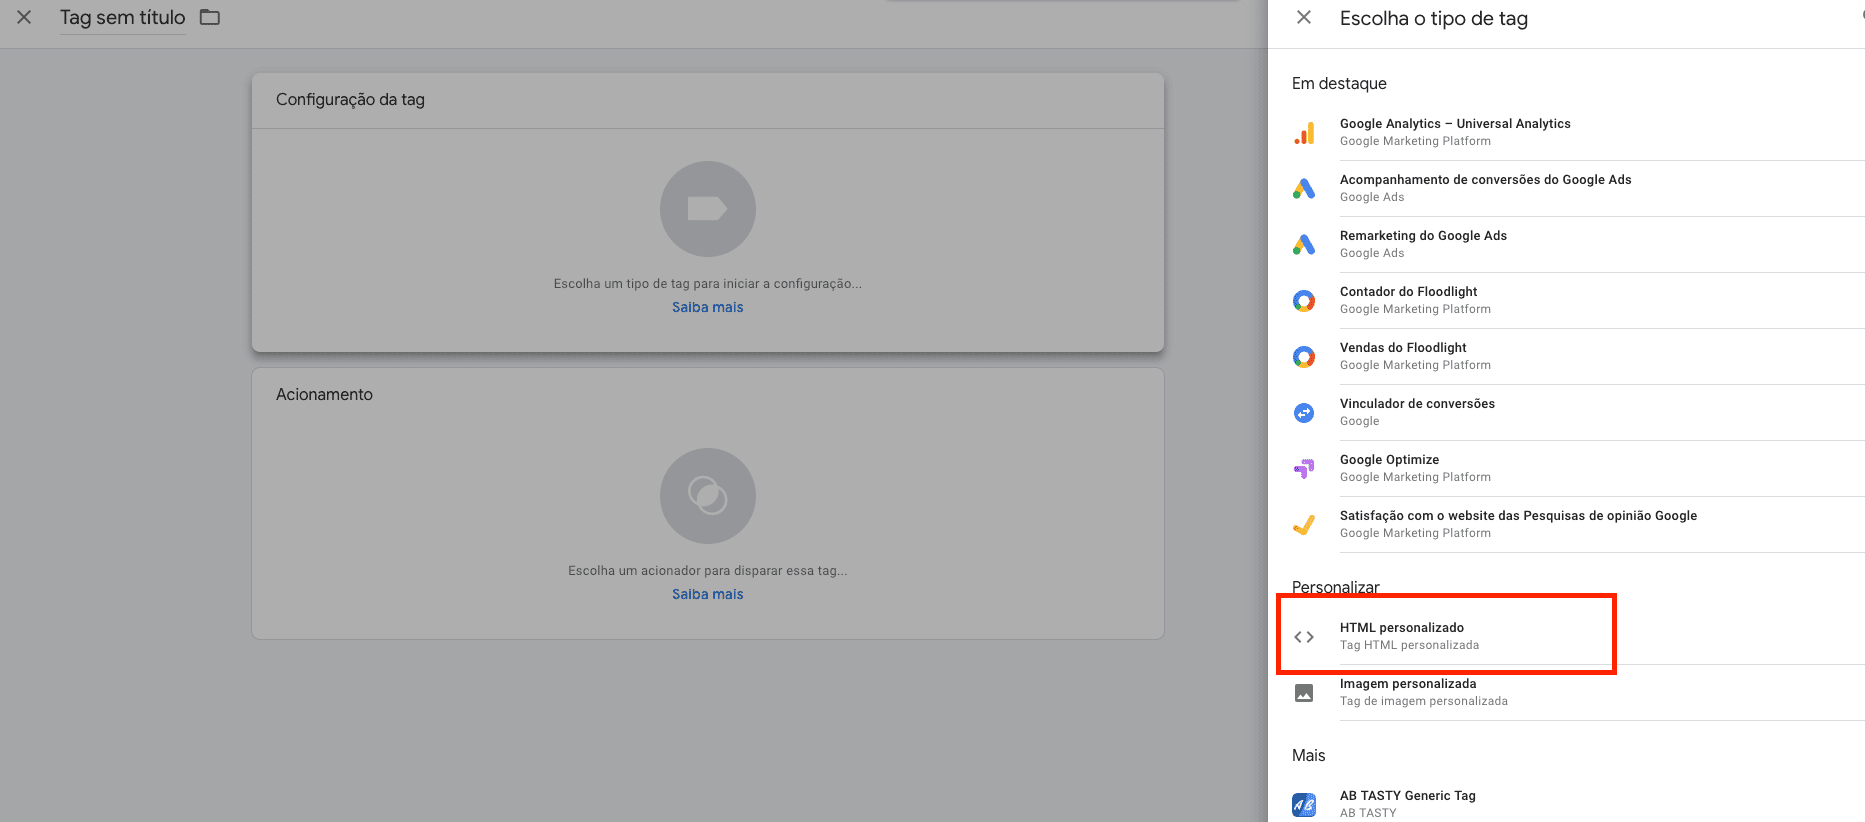The width and height of the screenshot is (1865, 822).
Task: Edit the 'Tag sem título' name field
Action: [x=123, y=18]
